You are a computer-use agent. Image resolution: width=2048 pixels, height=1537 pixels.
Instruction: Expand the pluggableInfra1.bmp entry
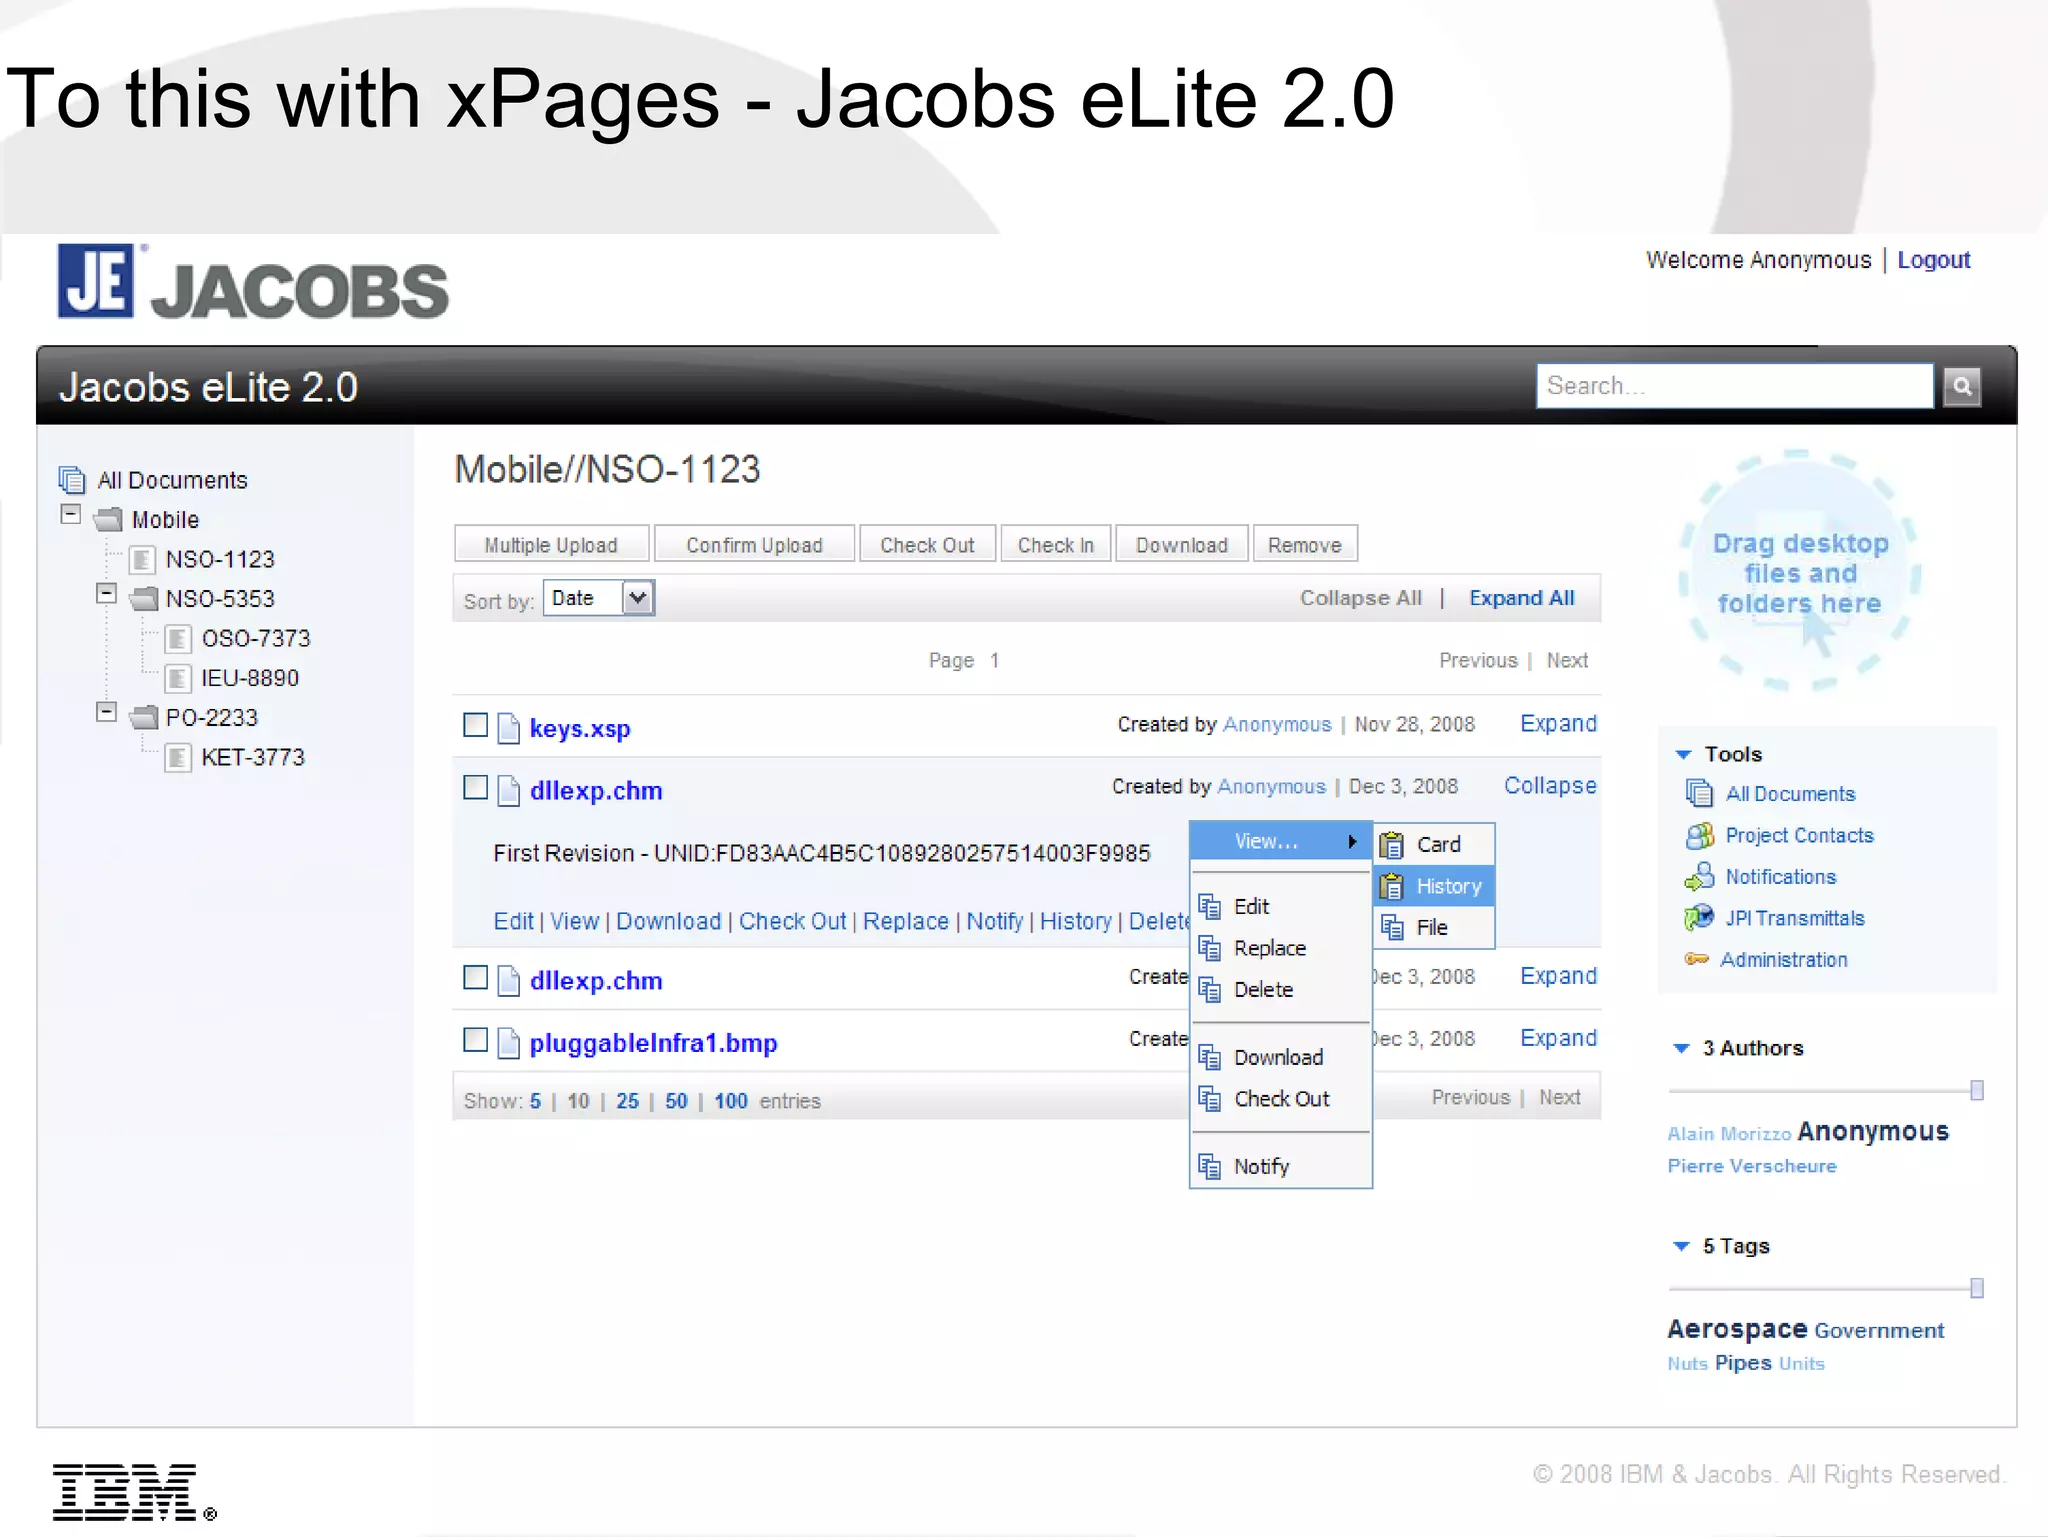tap(1558, 1039)
